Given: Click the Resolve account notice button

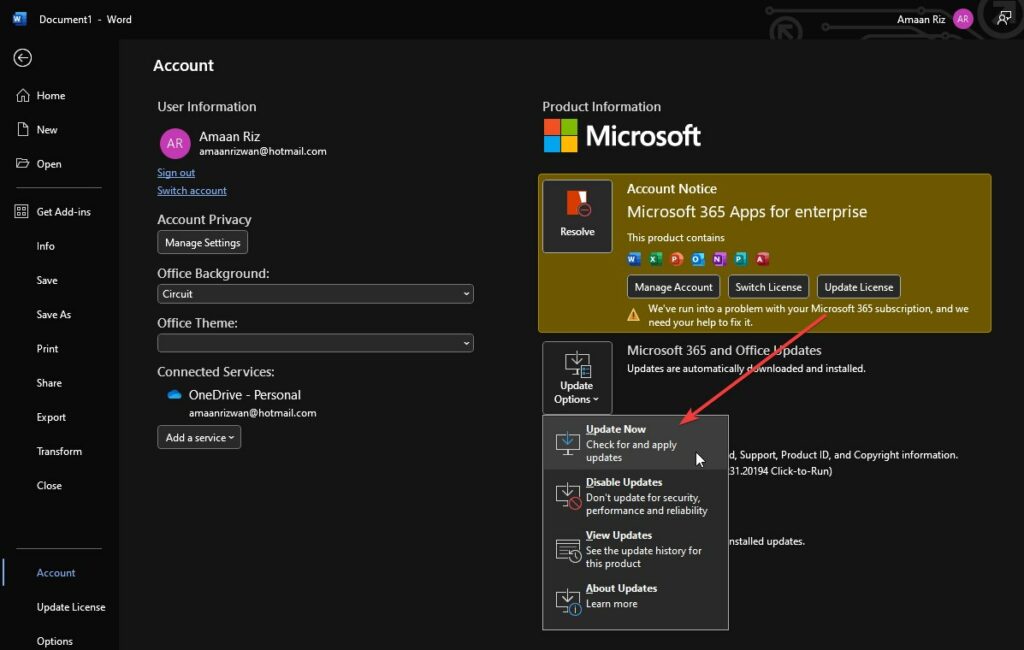Looking at the screenshot, I should [577, 216].
